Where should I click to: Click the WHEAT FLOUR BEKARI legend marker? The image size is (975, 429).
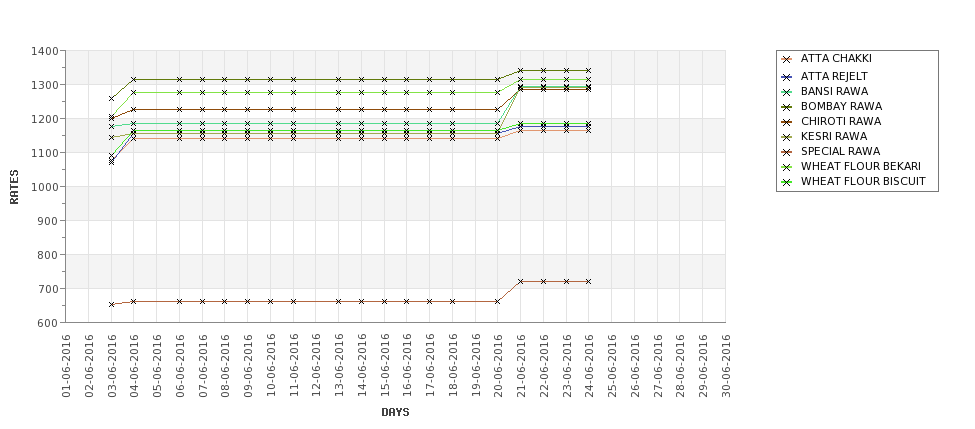click(x=787, y=167)
